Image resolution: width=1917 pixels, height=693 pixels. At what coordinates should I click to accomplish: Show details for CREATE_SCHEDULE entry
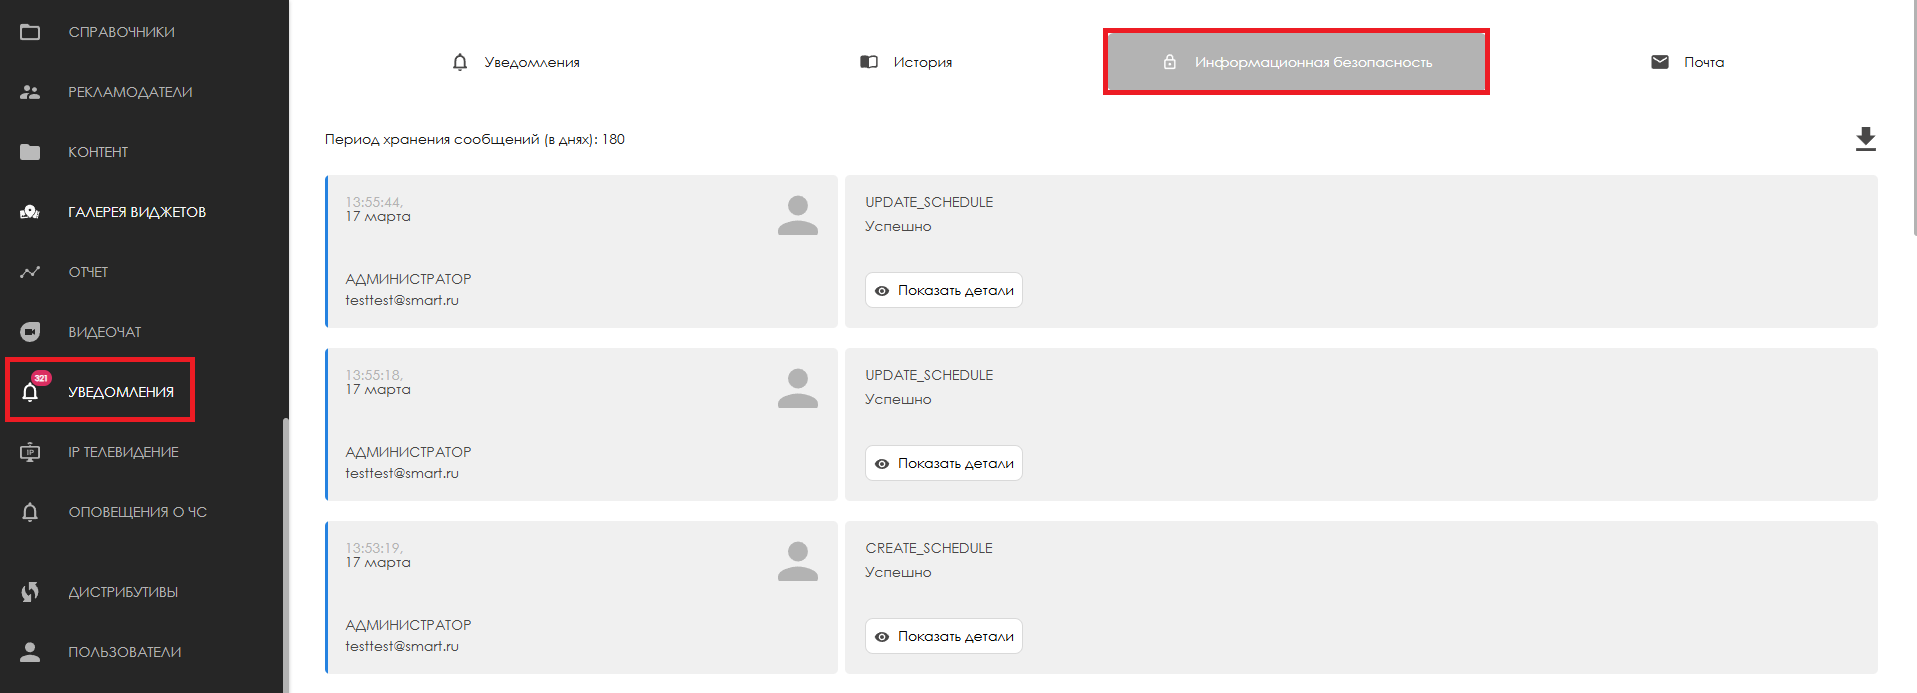944,636
